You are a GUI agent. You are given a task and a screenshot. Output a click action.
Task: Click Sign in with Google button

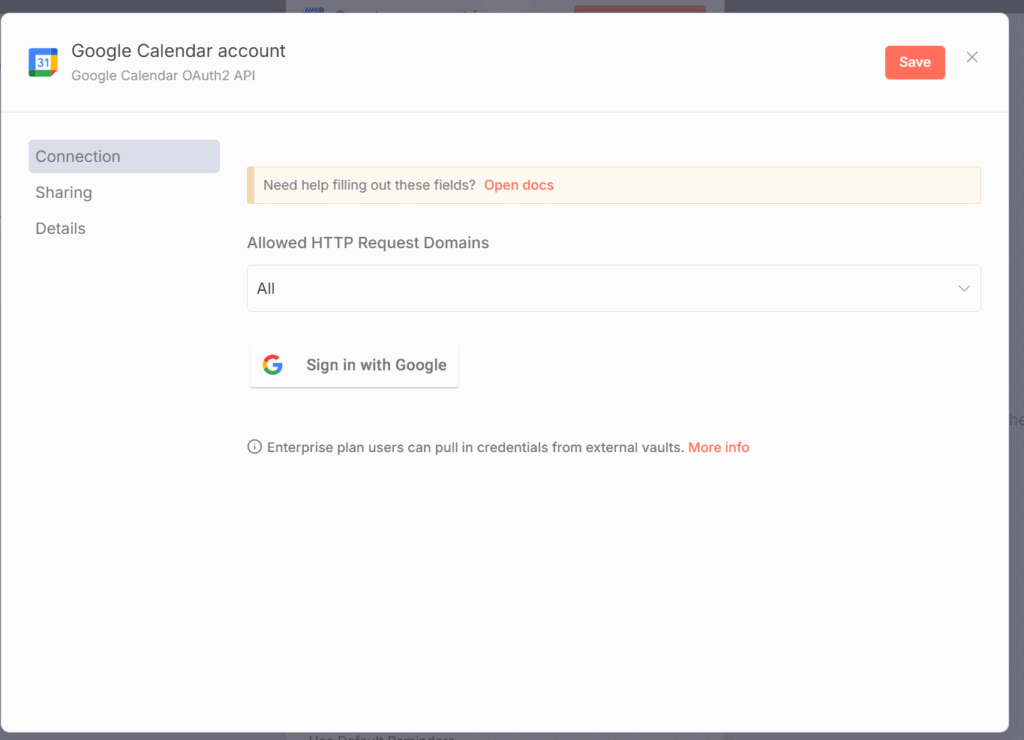354,365
